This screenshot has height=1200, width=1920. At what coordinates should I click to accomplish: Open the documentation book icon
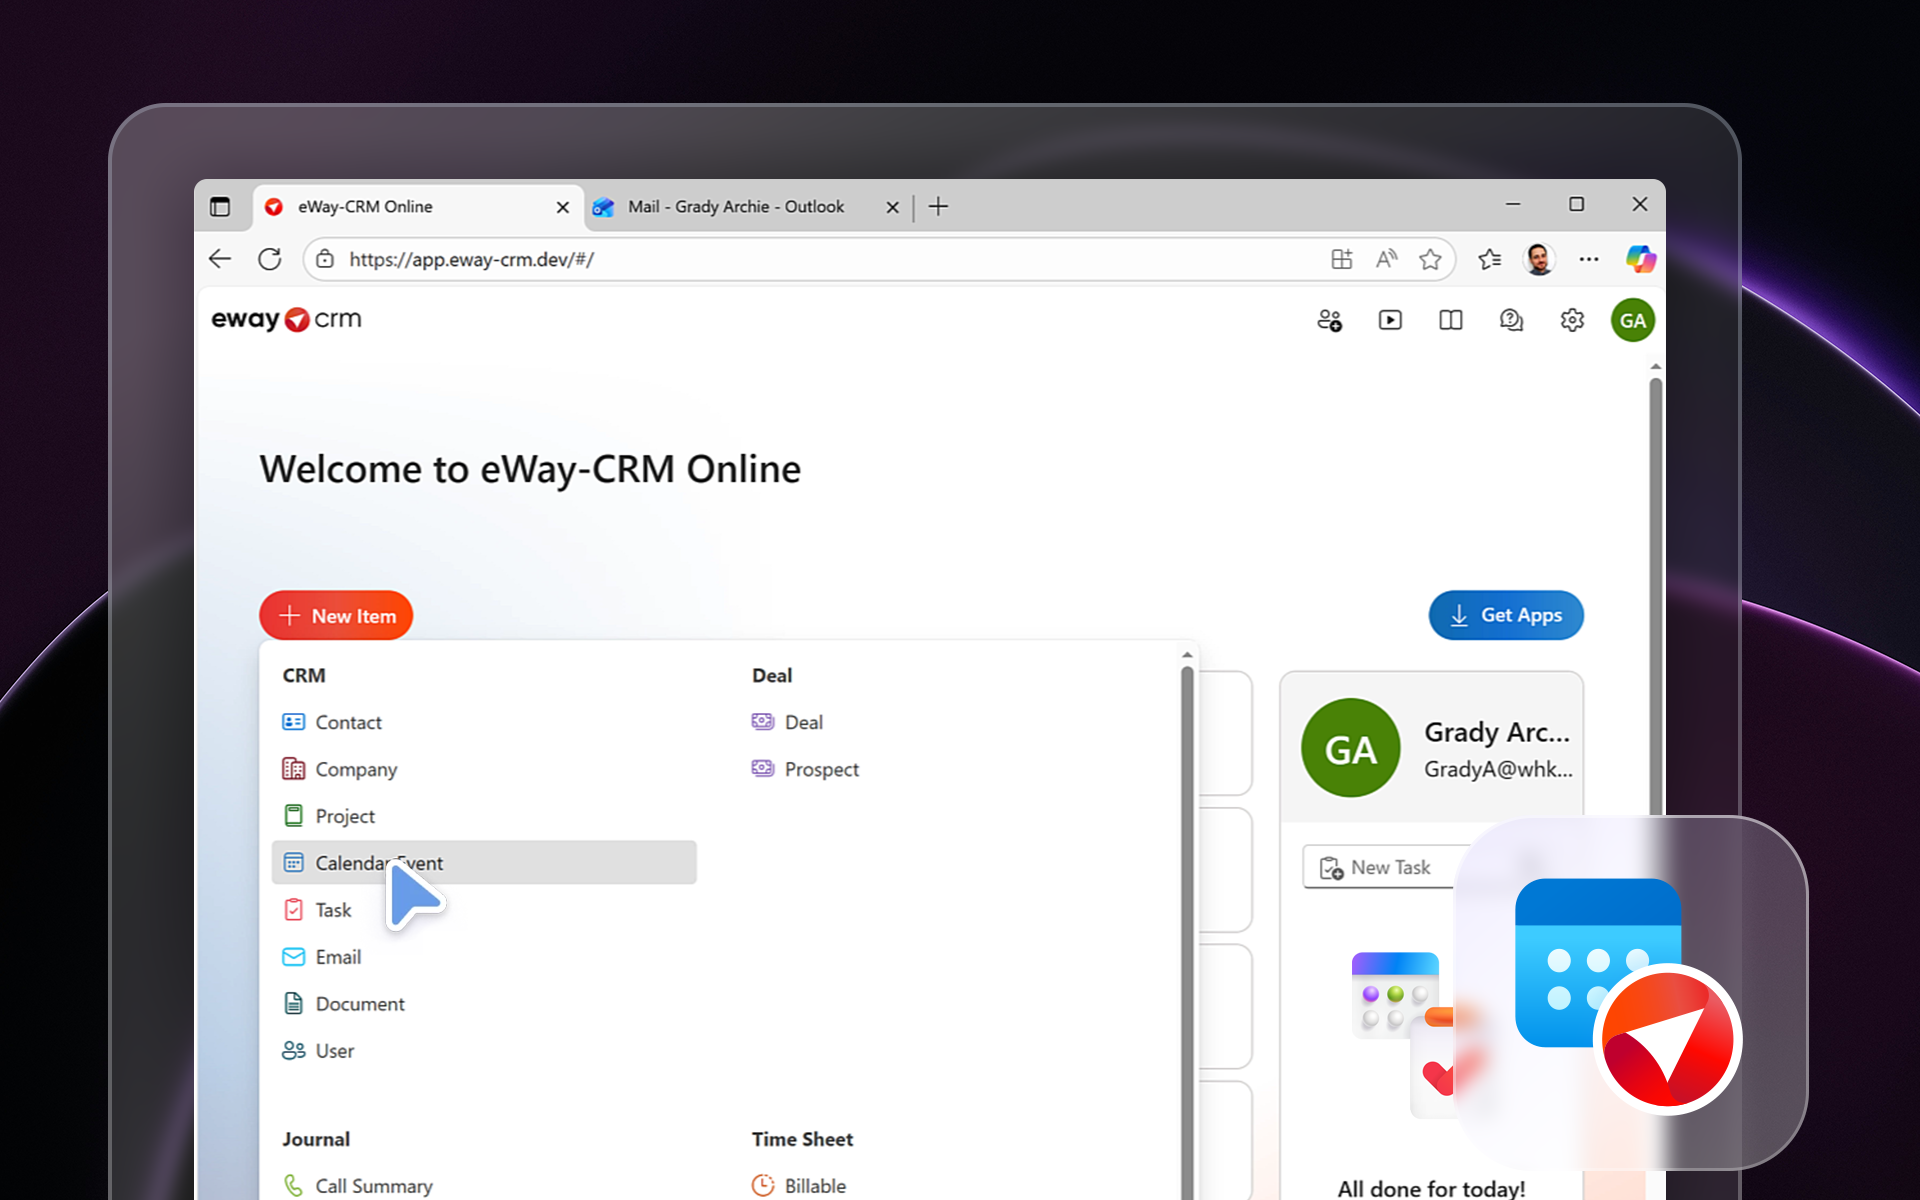coord(1450,320)
